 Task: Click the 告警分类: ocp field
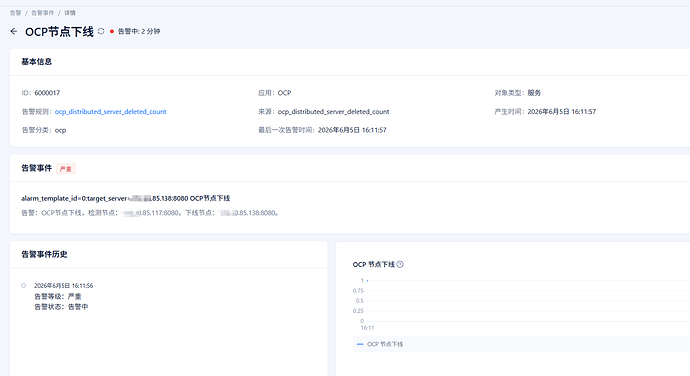point(44,130)
